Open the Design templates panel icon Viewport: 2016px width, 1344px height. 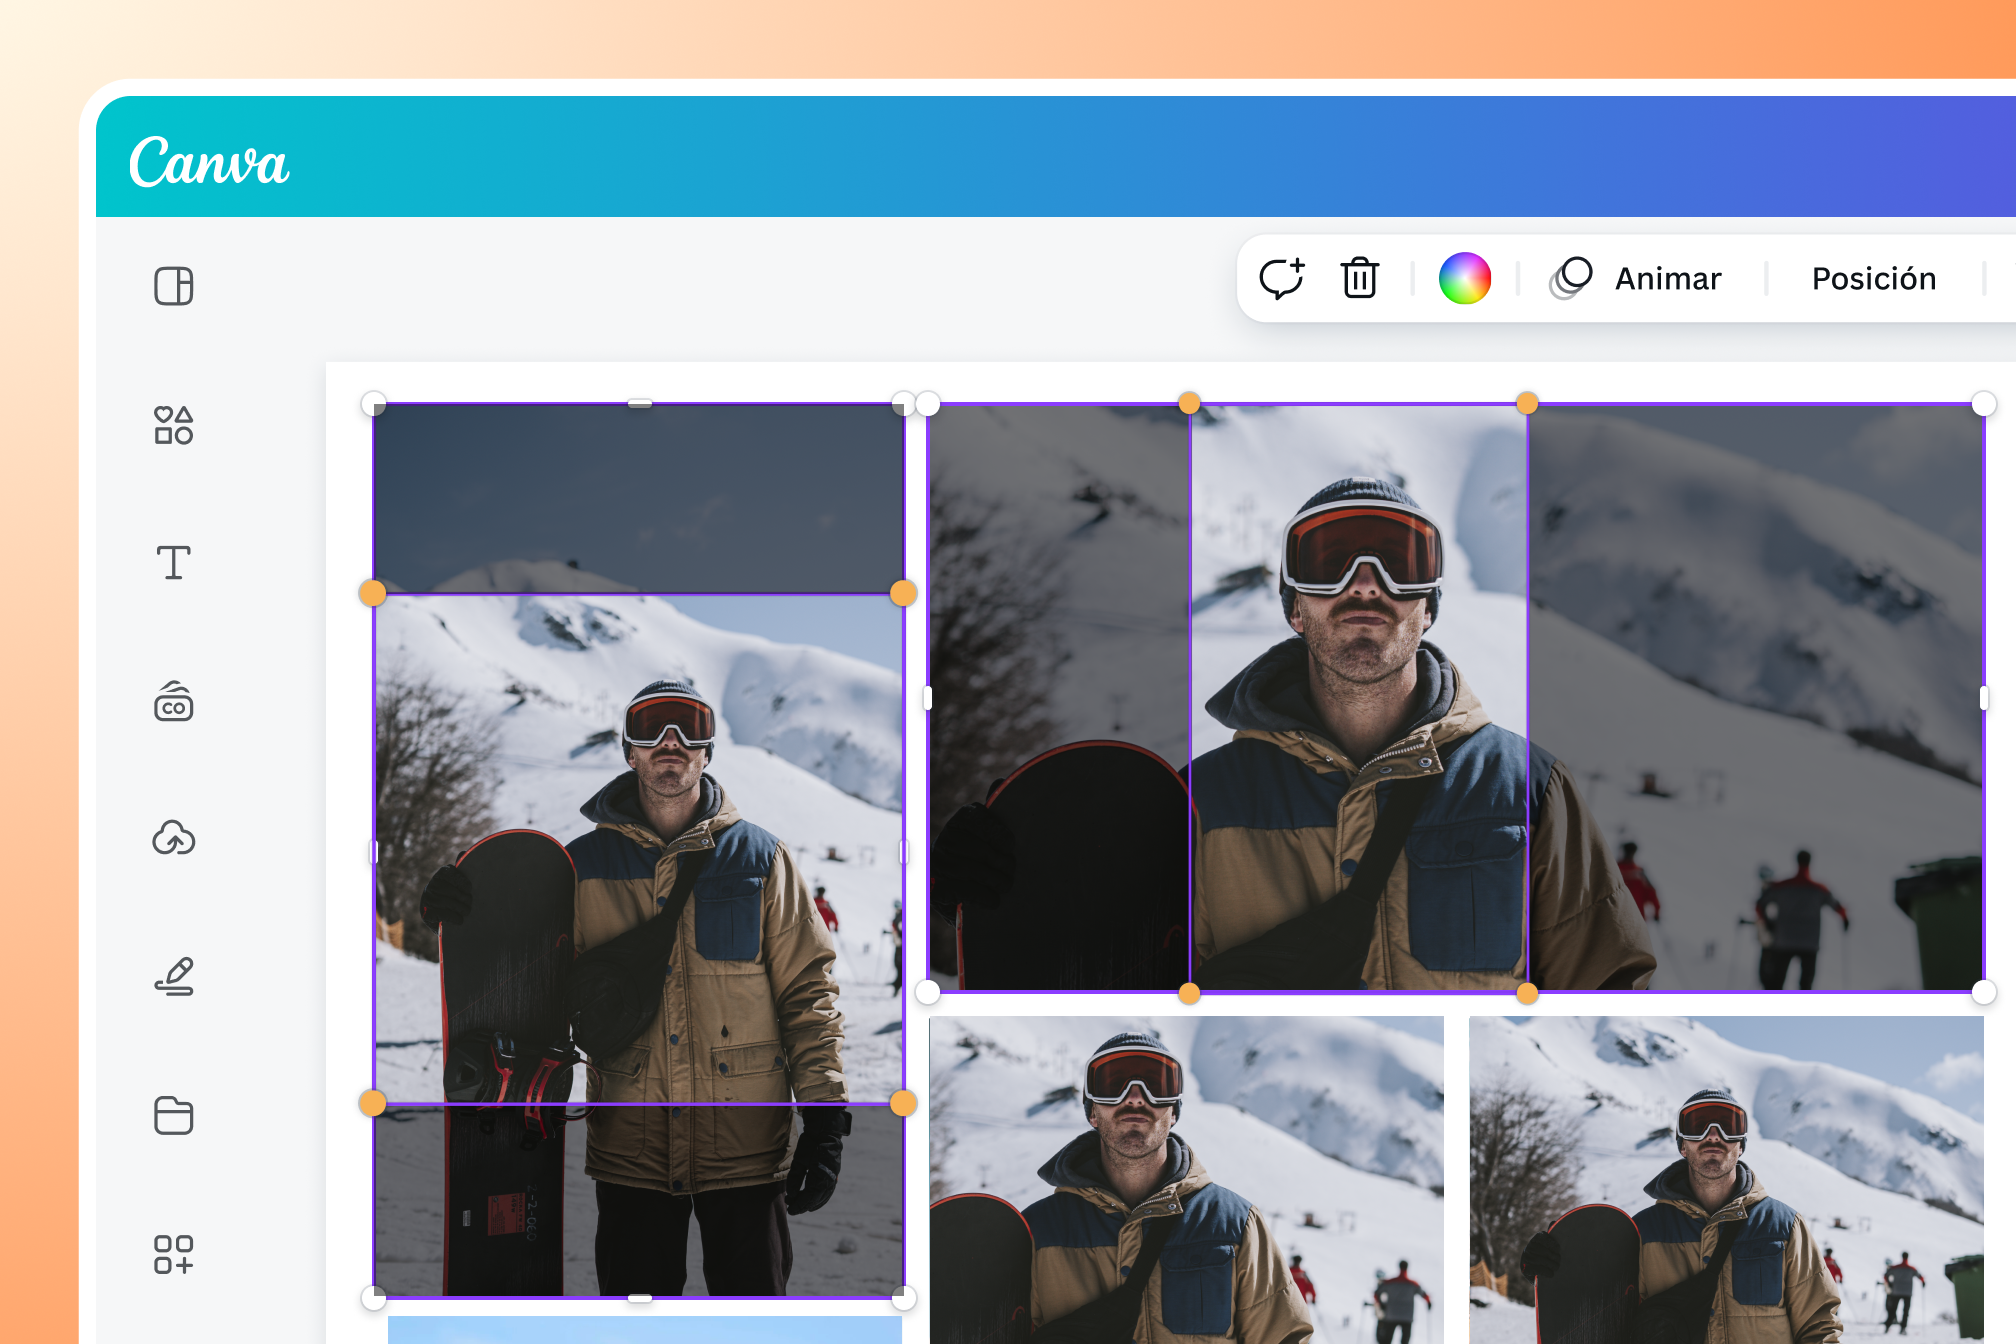pos(174,286)
